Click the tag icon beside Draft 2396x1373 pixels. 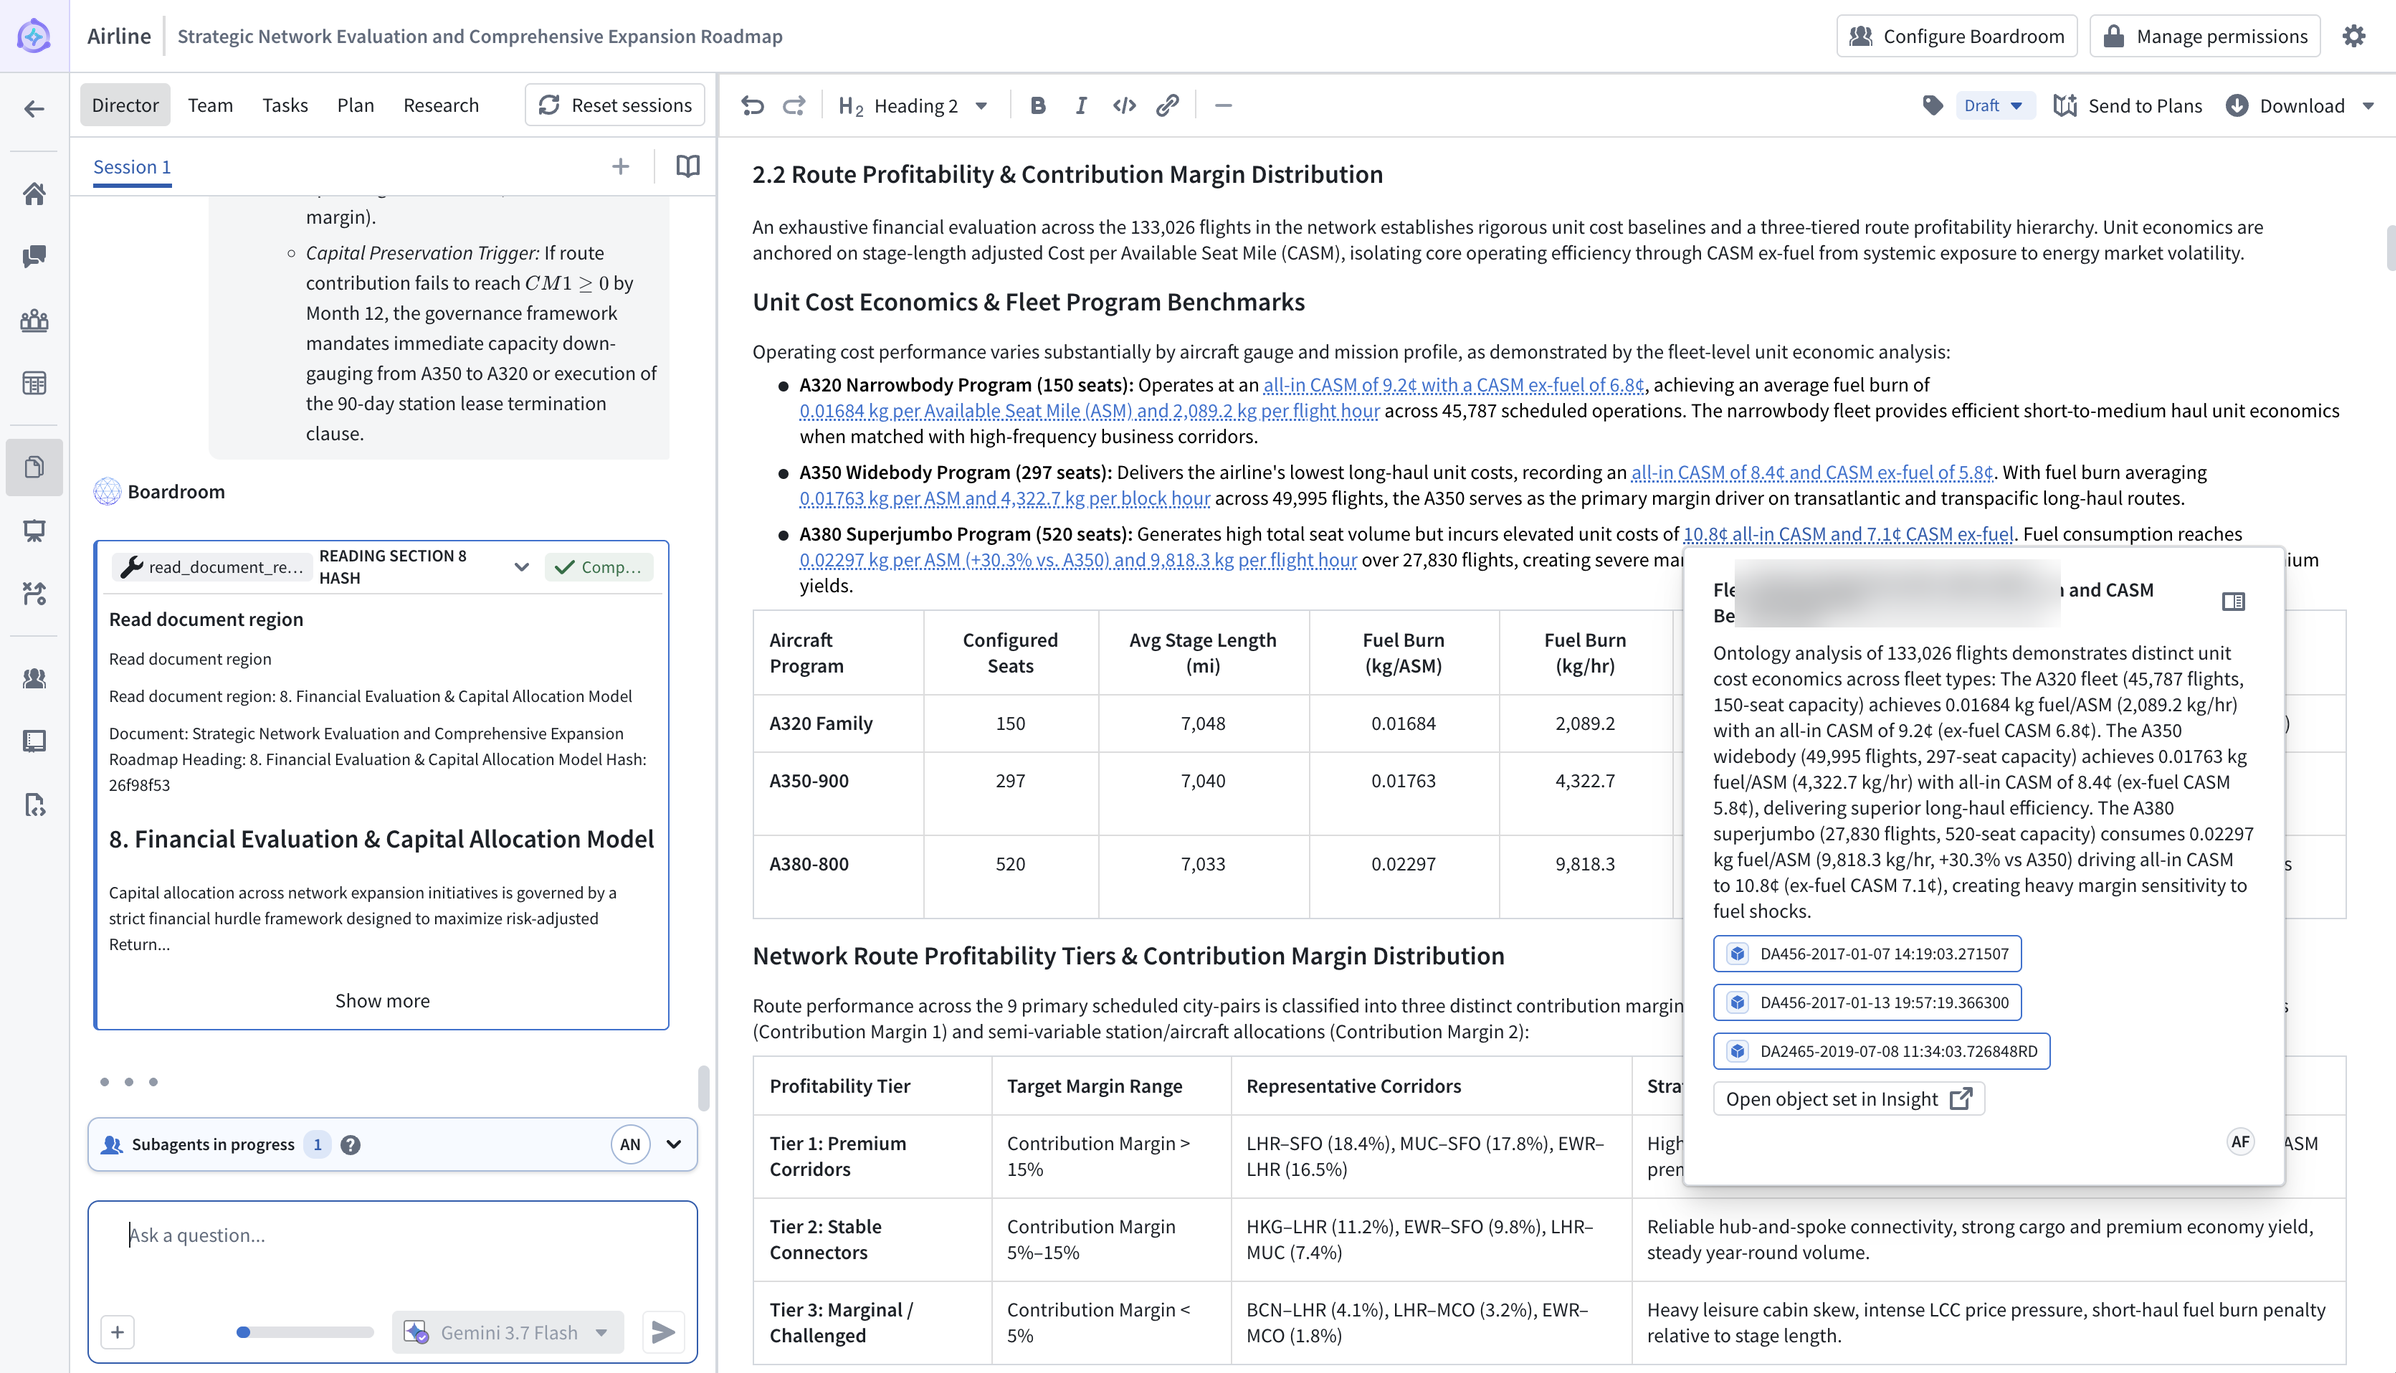[1933, 105]
